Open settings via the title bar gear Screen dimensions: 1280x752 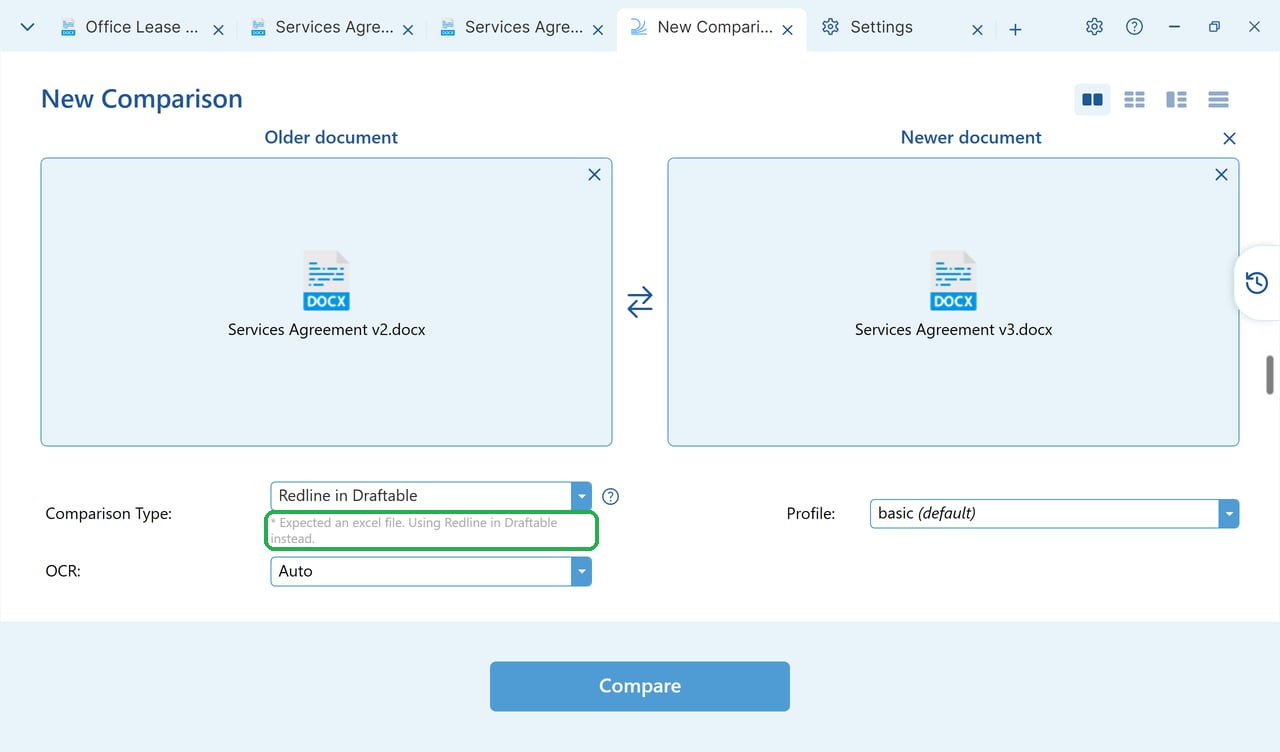point(1094,27)
